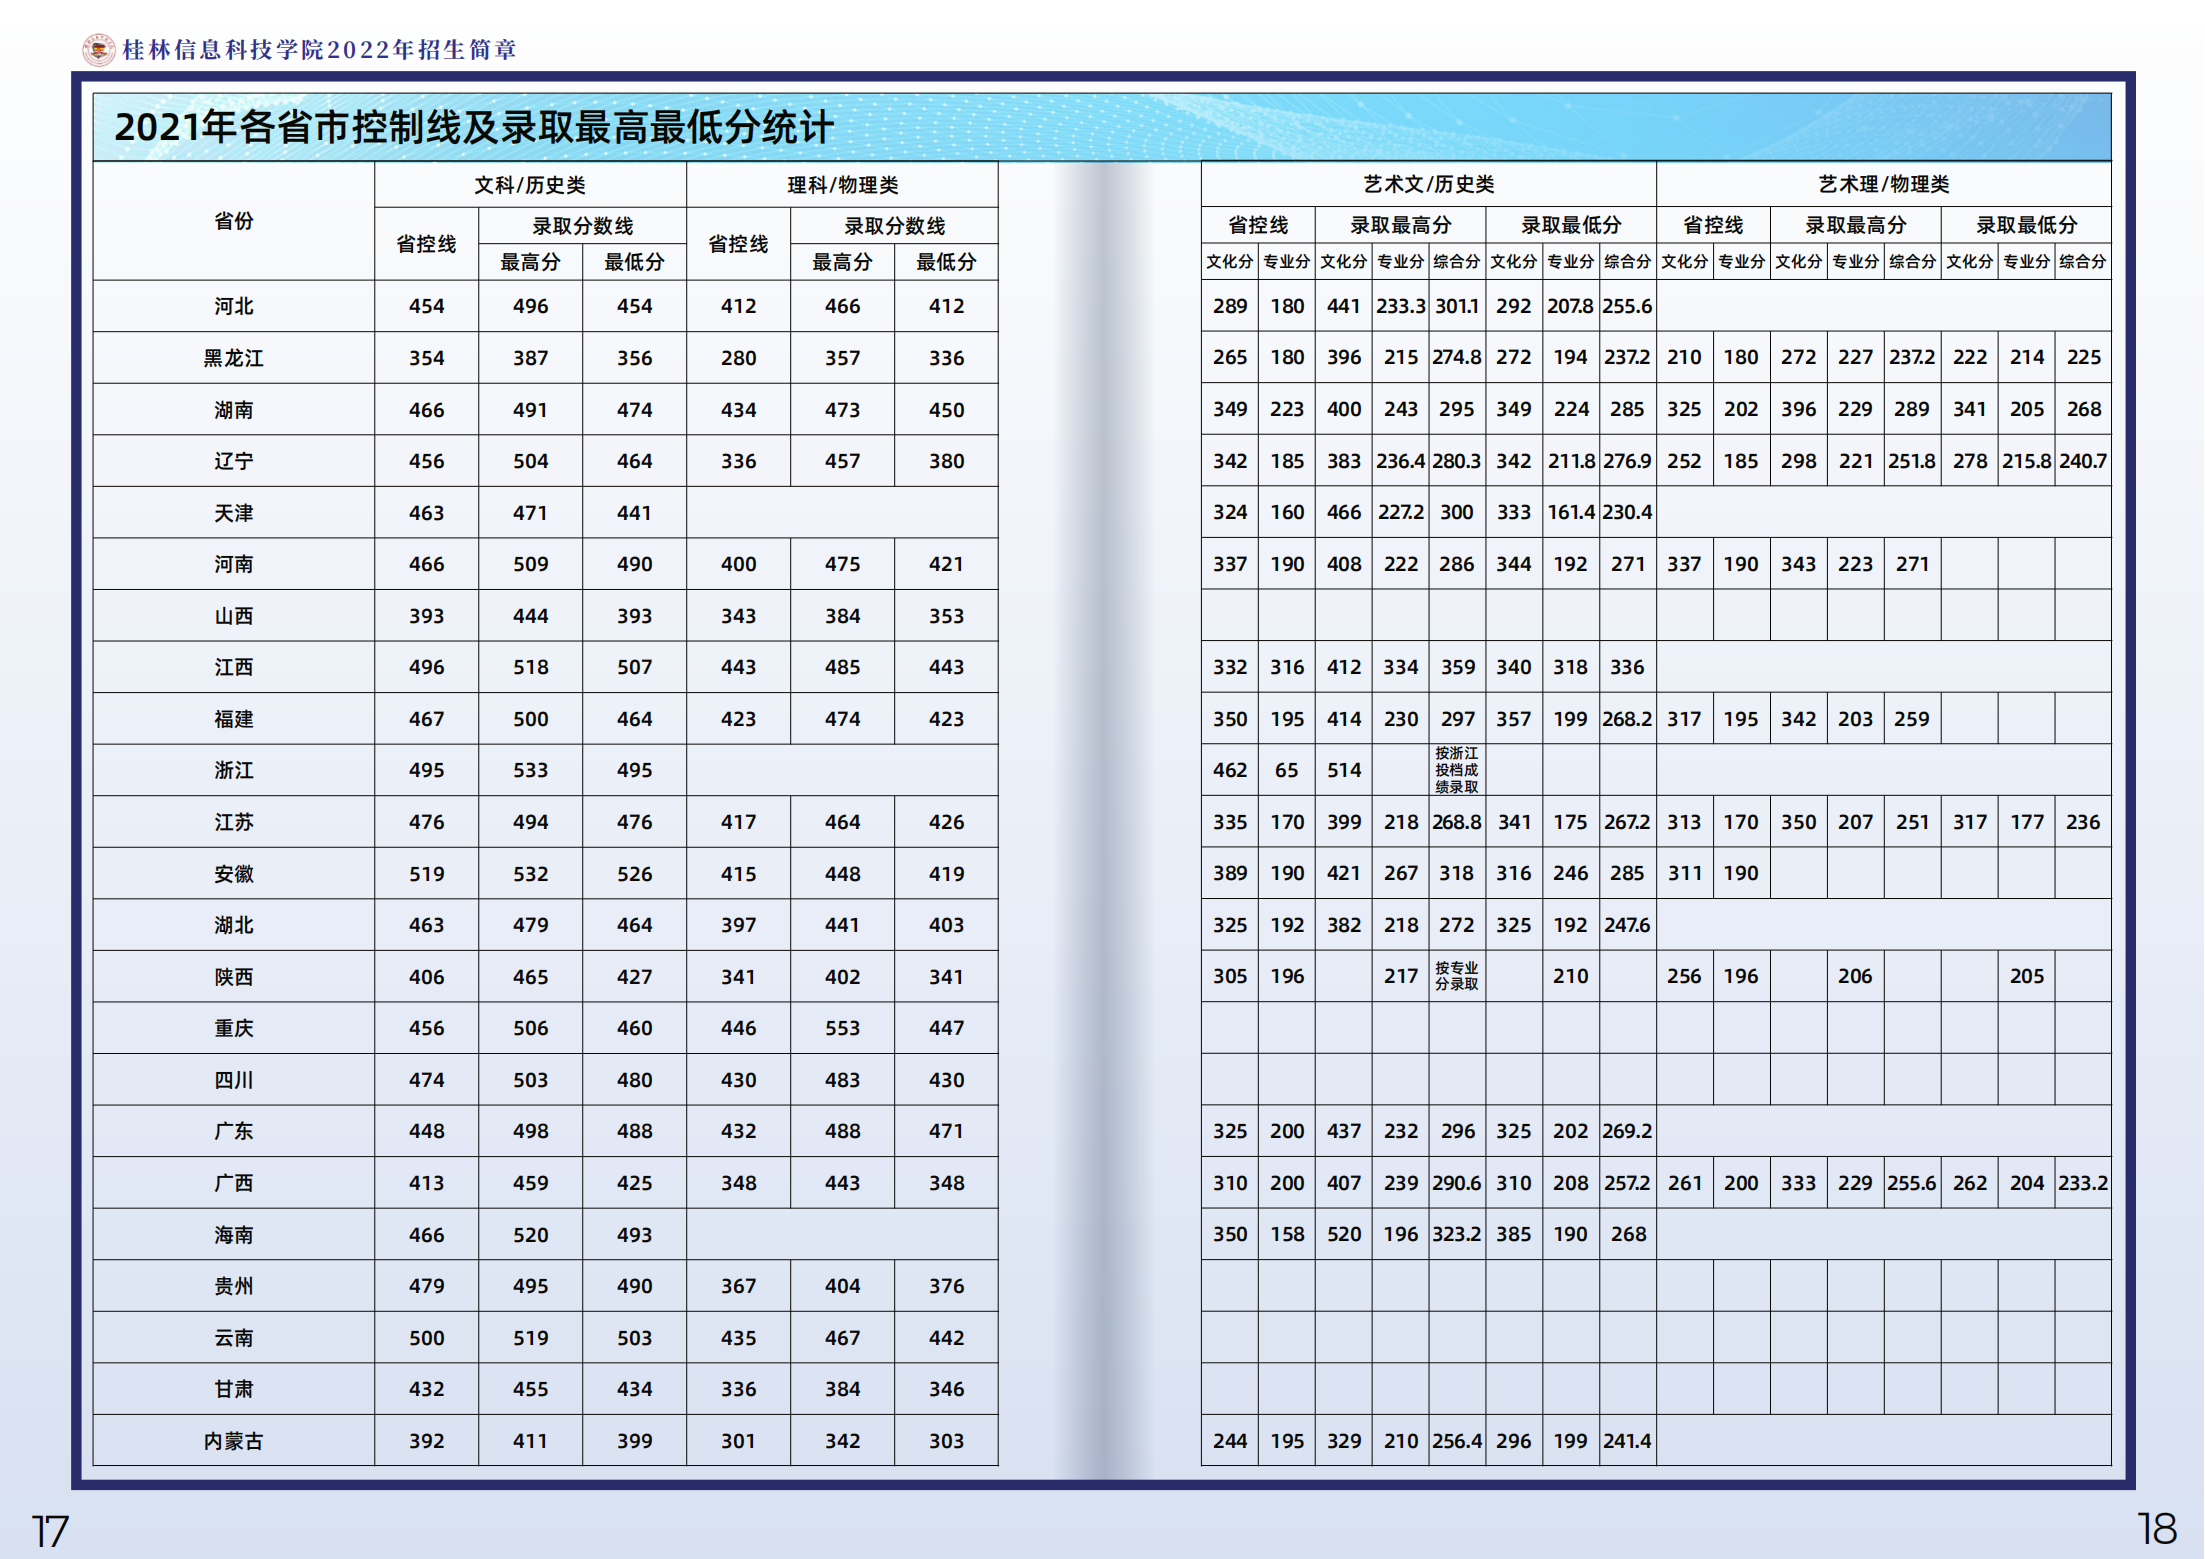Image resolution: width=2205 pixels, height=1559 pixels.
Task: Click the 重庆 province row label
Action: tap(233, 1028)
